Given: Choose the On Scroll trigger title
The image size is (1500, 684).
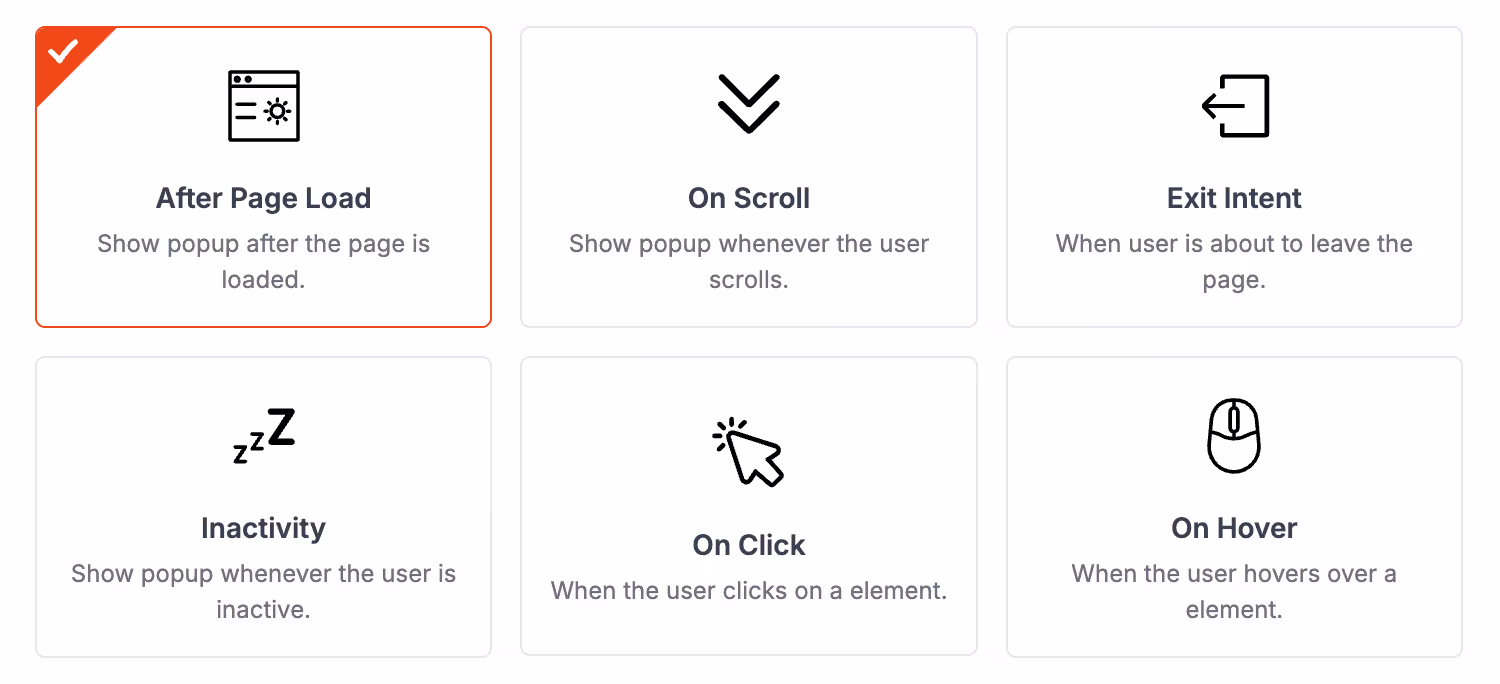Looking at the screenshot, I should tap(749, 198).
